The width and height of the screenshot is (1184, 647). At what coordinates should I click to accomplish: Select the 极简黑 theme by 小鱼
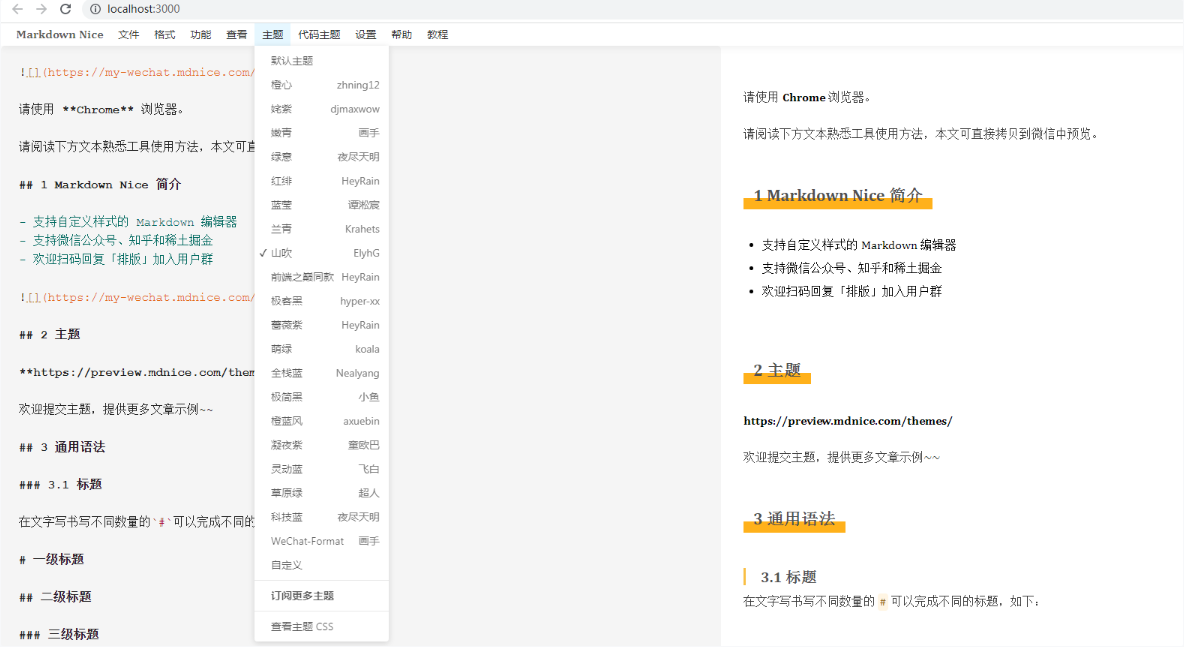click(x=322, y=397)
